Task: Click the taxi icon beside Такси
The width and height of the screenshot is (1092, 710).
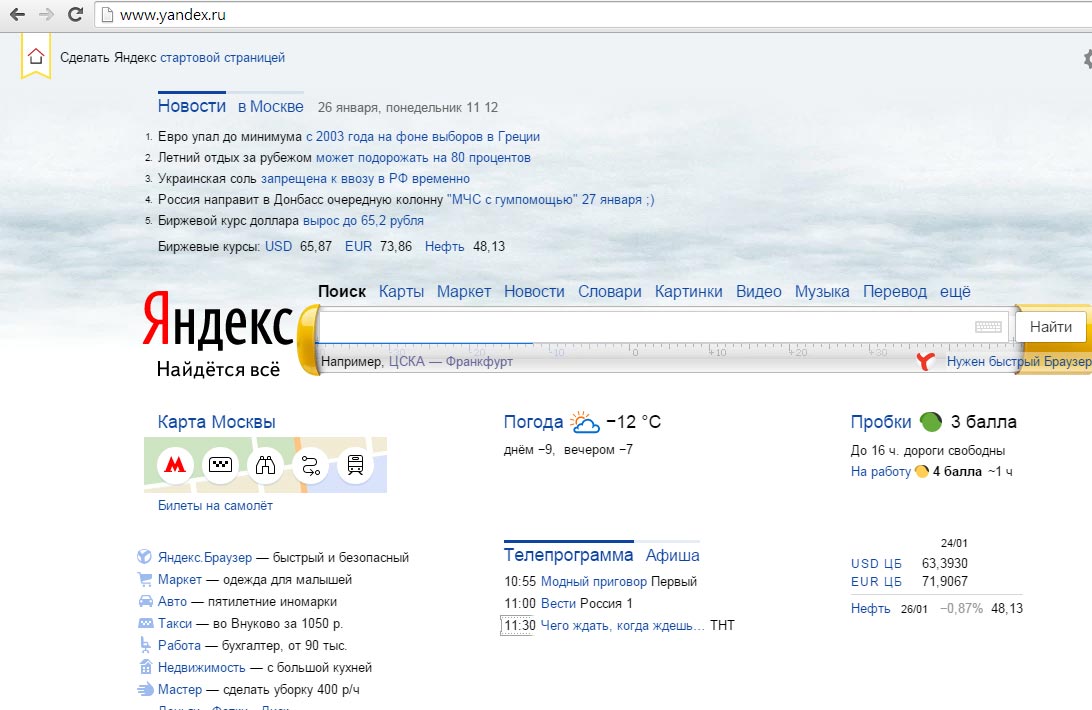Action: (x=146, y=623)
